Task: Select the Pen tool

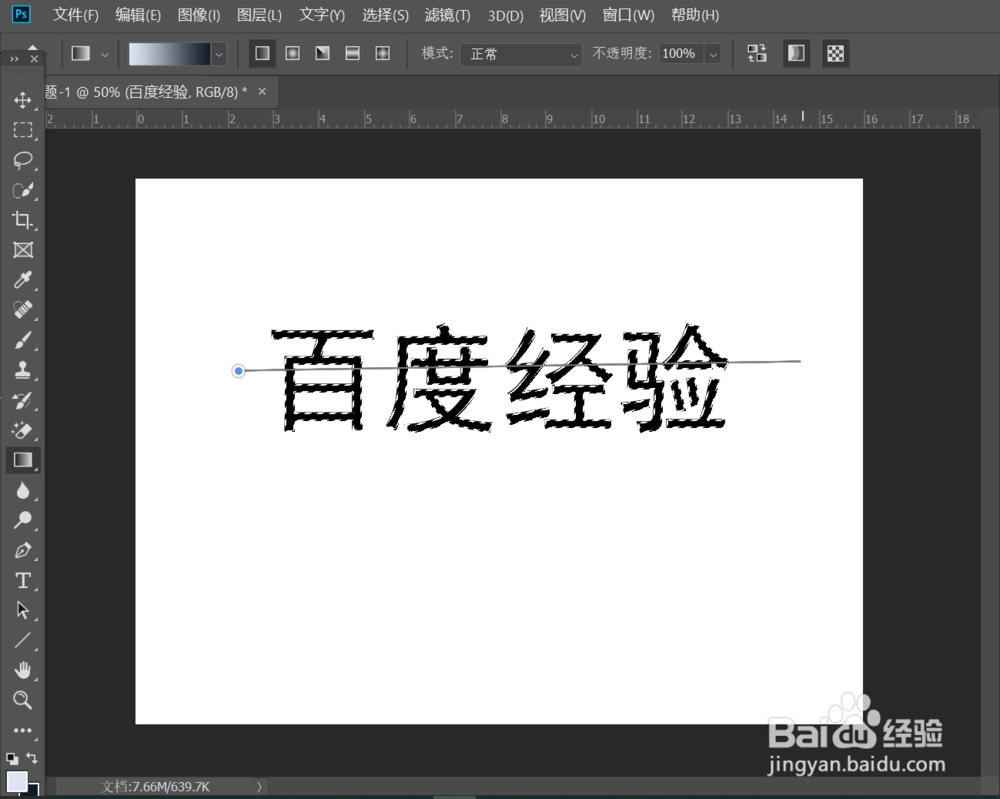Action: (x=23, y=550)
